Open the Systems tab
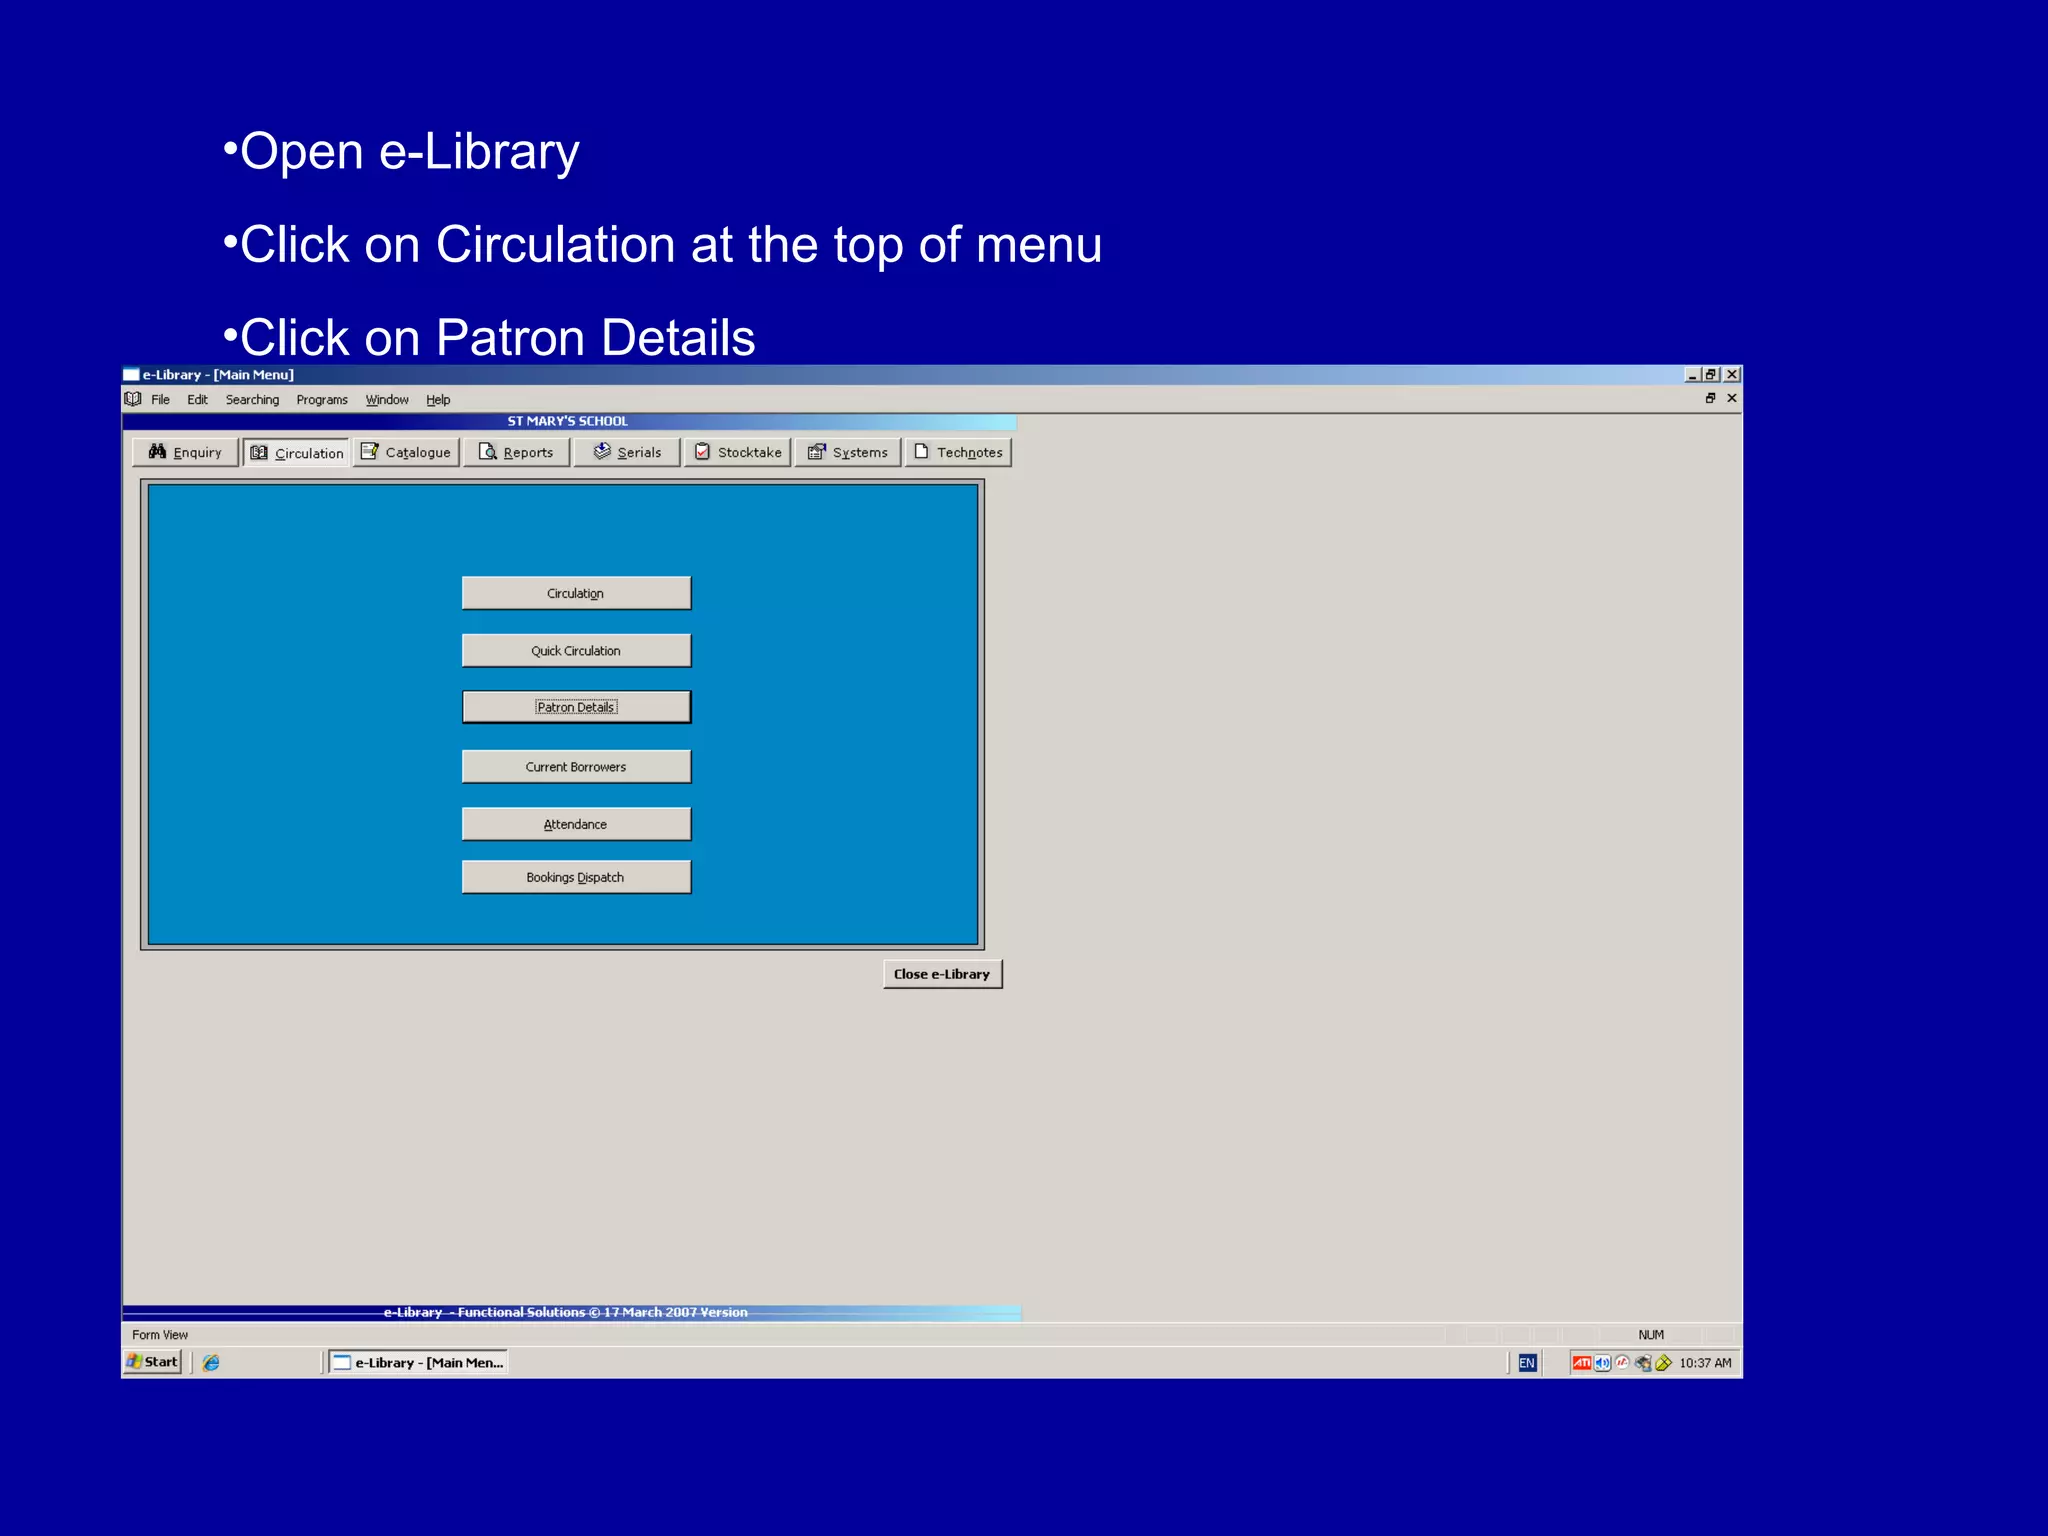Screen dimensions: 2048x1536 click(848, 452)
